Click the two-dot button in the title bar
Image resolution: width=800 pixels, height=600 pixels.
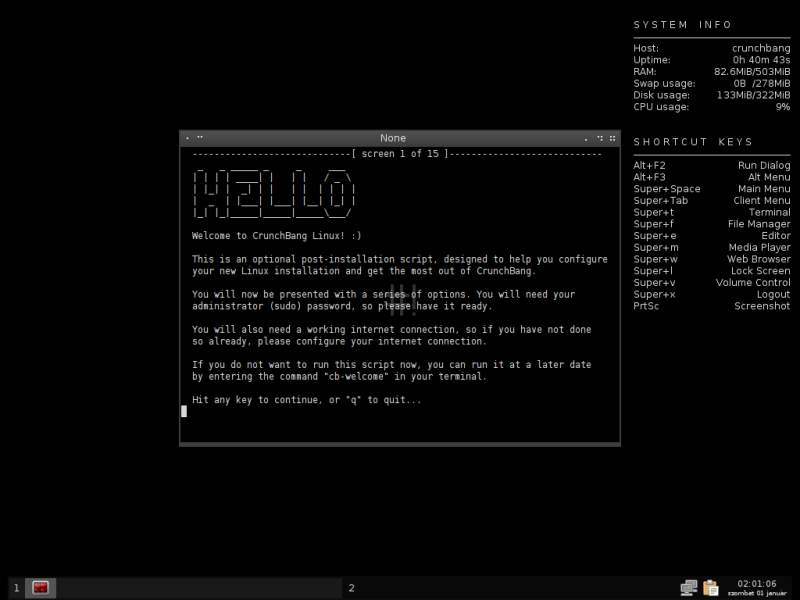coord(200,137)
